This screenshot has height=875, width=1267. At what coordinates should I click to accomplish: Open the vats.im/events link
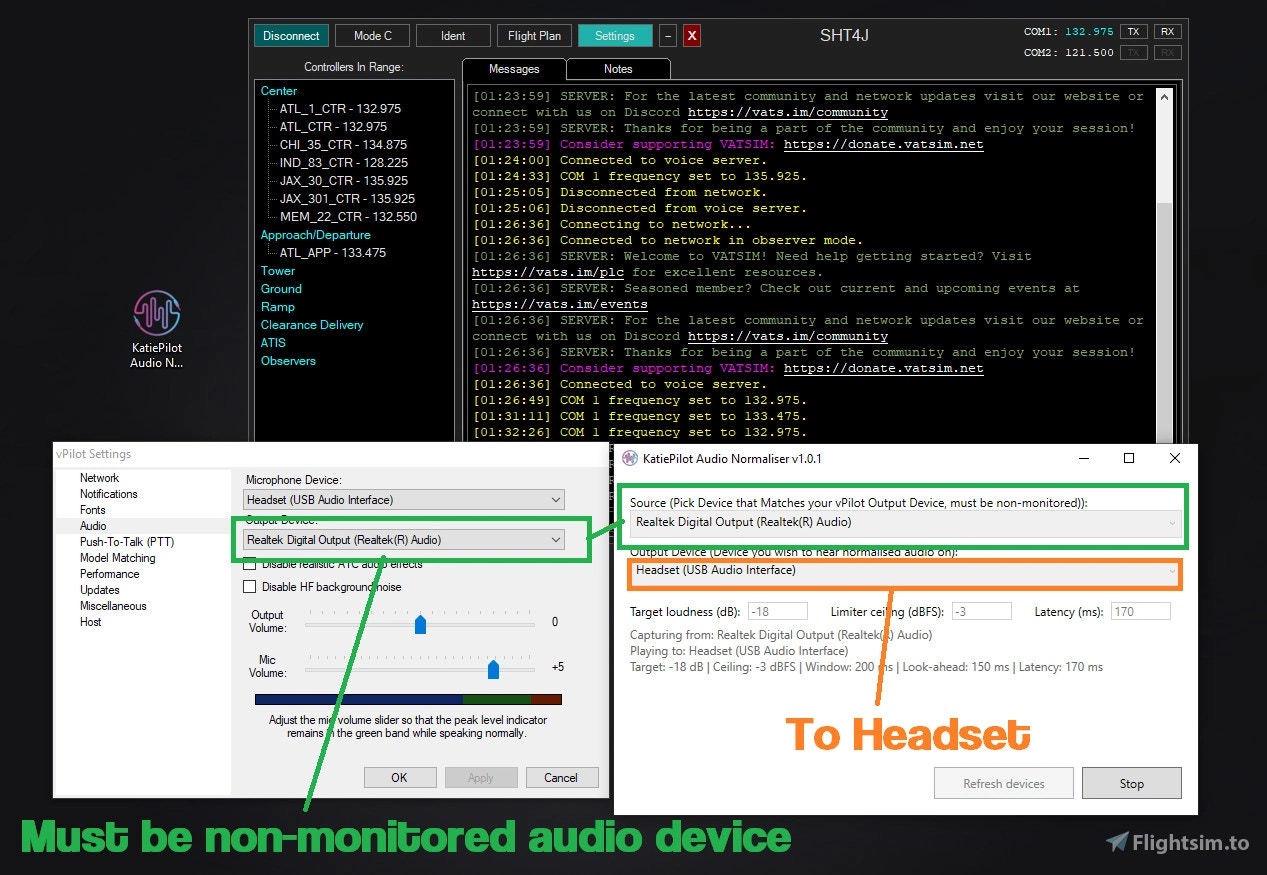point(560,304)
